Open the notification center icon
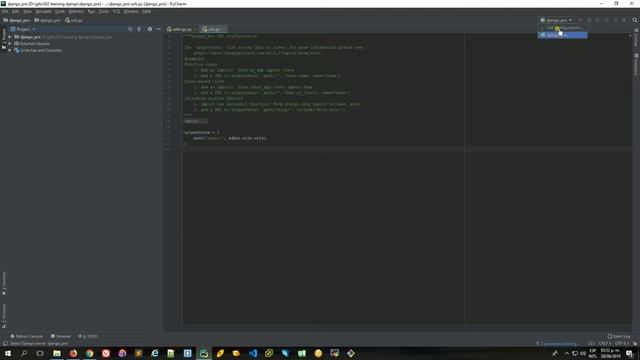The height and width of the screenshot is (360, 640). coord(630,353)
